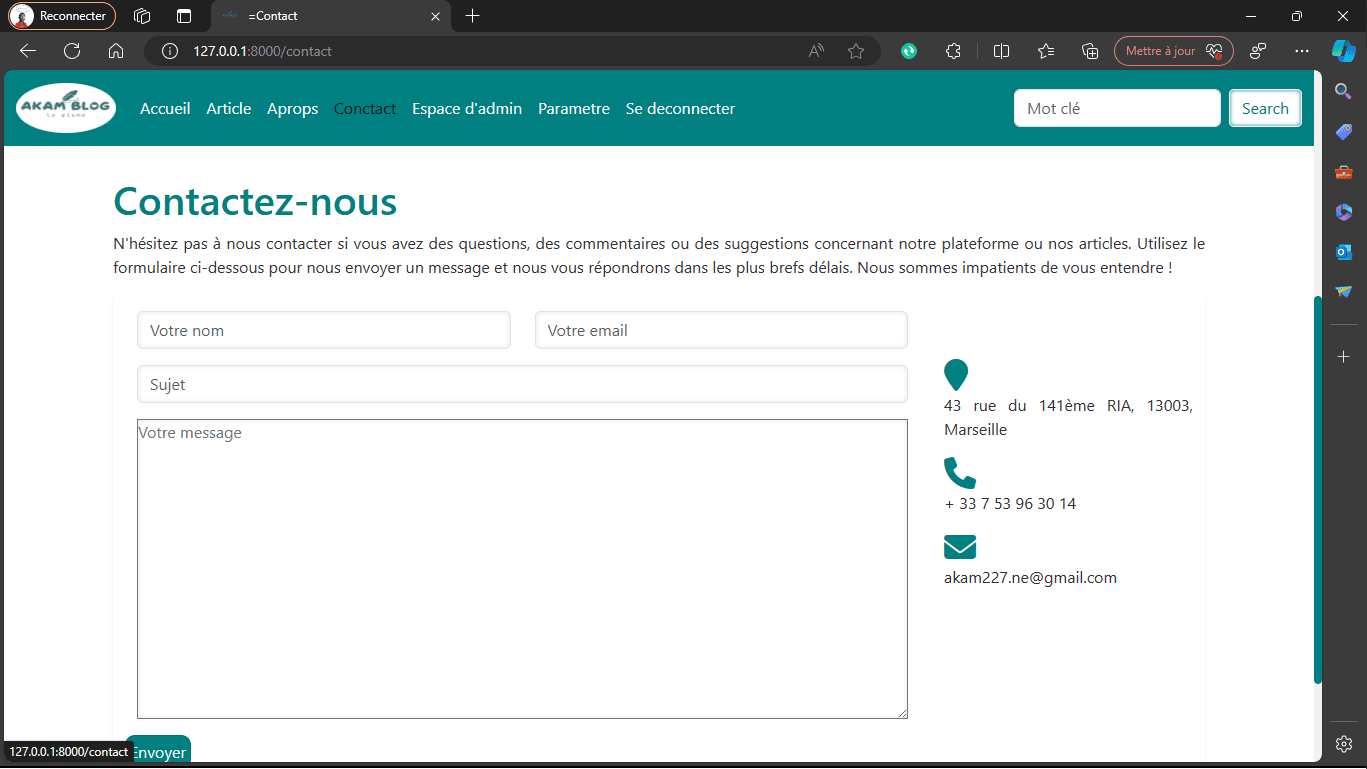Open the sidebar Shopping tag icon
The image size is (1367, 769).
[1344, 132]
